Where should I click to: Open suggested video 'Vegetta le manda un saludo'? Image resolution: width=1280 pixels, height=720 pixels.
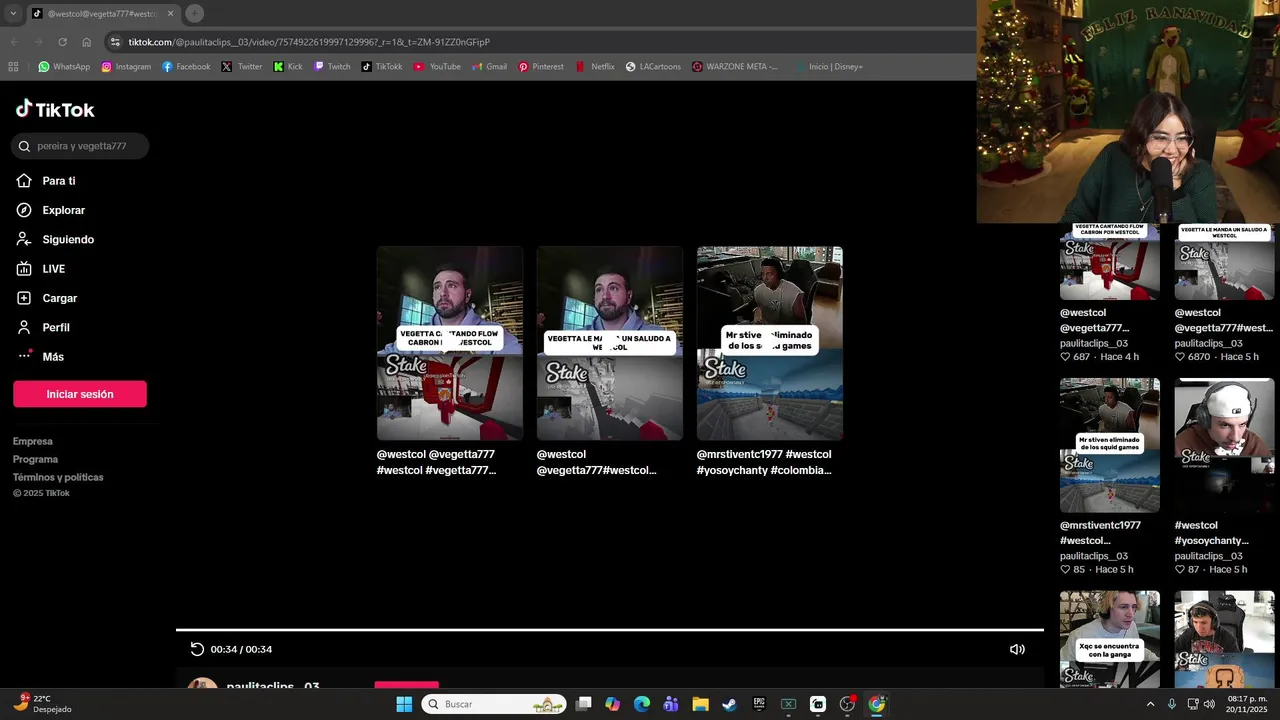[x=610, y=343]
